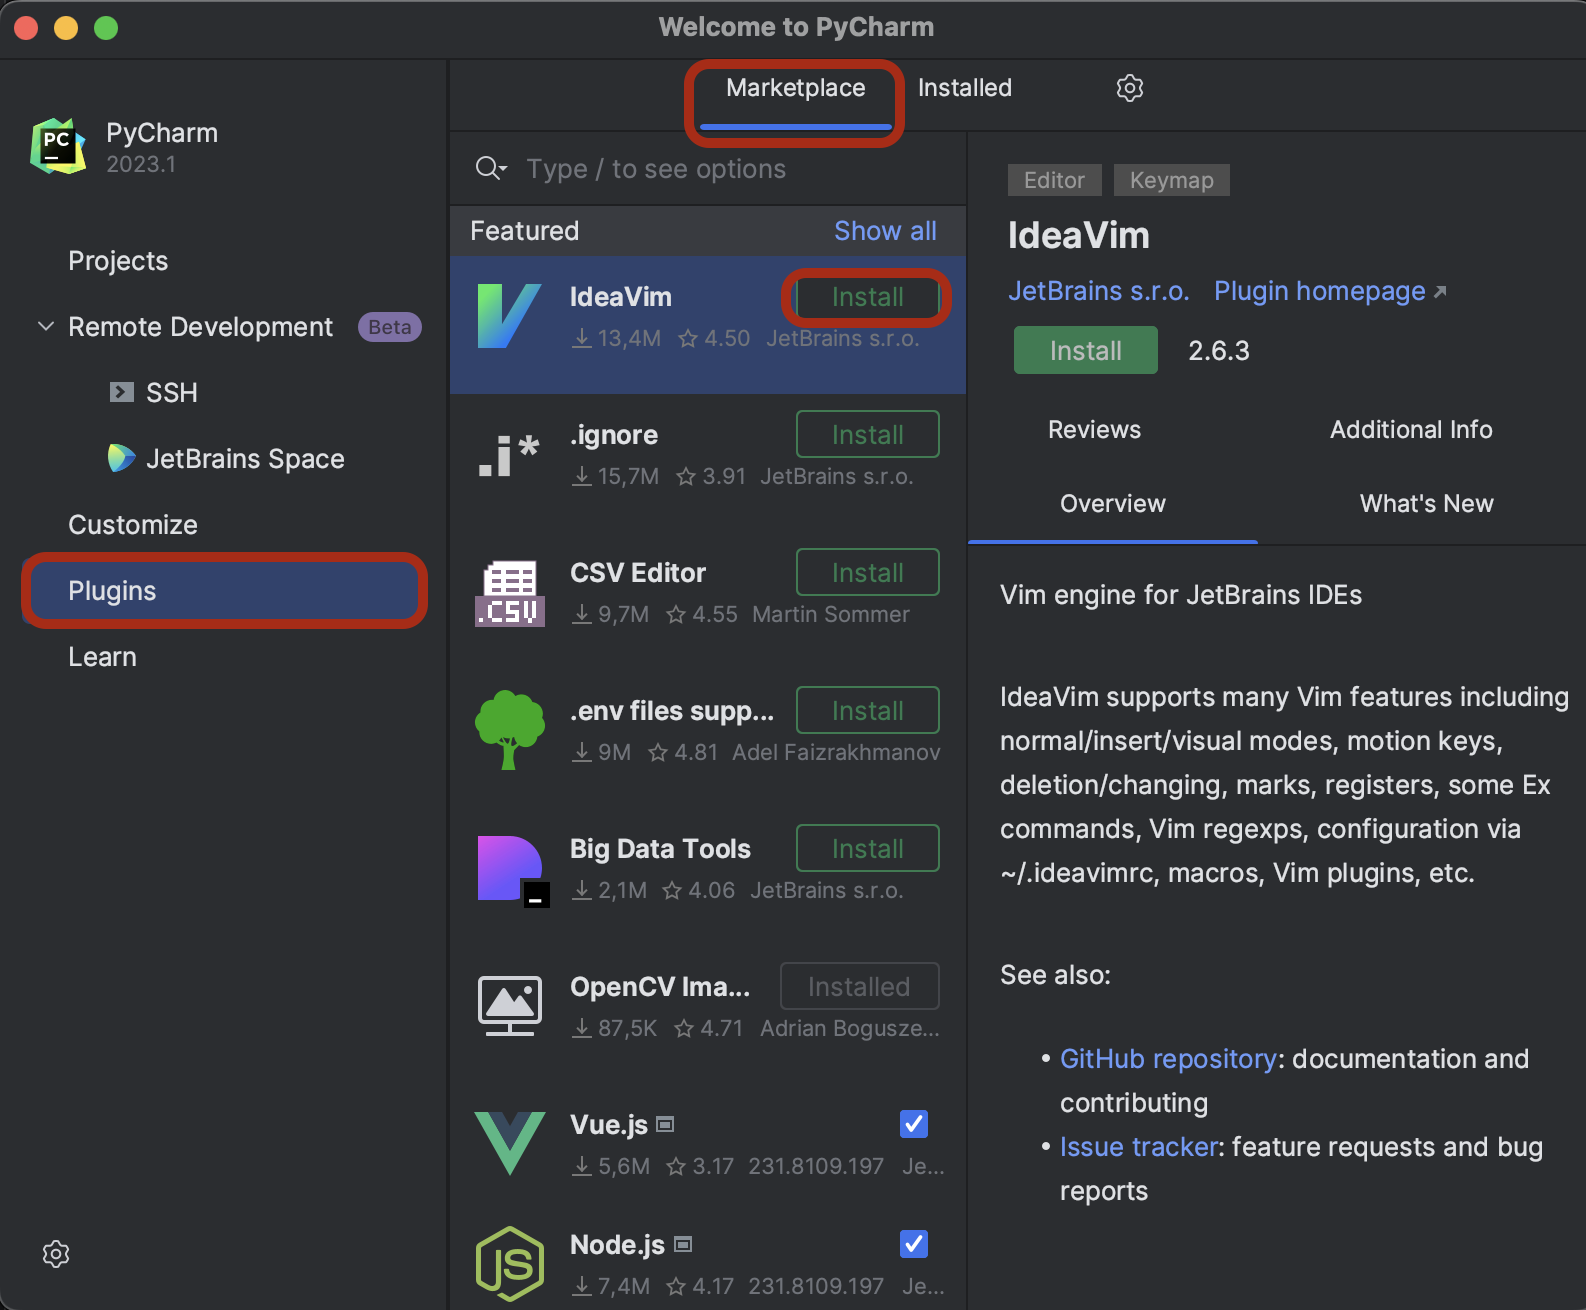This screenshot has width=1586, height=1310.
Task: Click the Vue.js plugin logo
Action: click(510, 1143)
